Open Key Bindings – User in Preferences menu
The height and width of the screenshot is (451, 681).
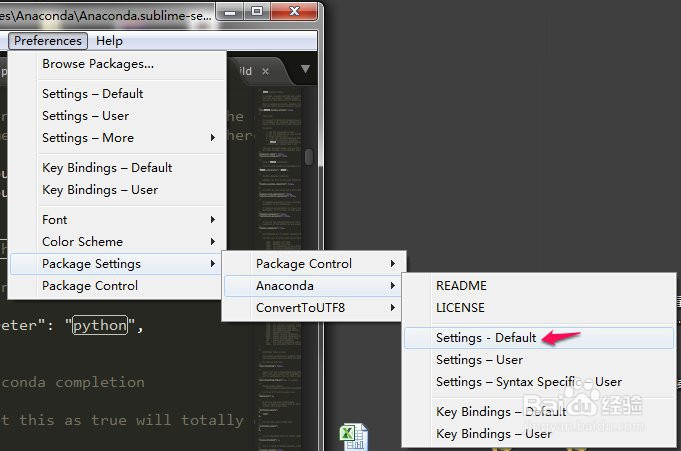117,190
